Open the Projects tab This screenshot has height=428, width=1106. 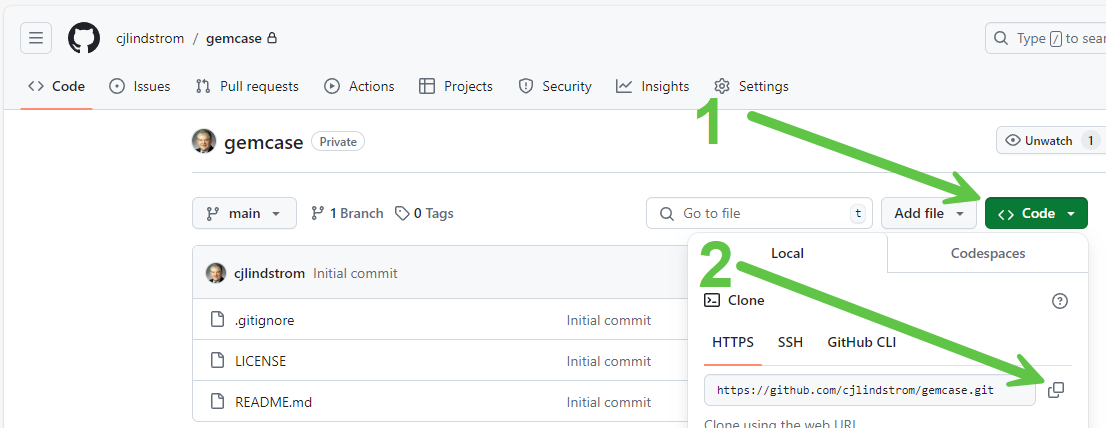pos(456,86)
